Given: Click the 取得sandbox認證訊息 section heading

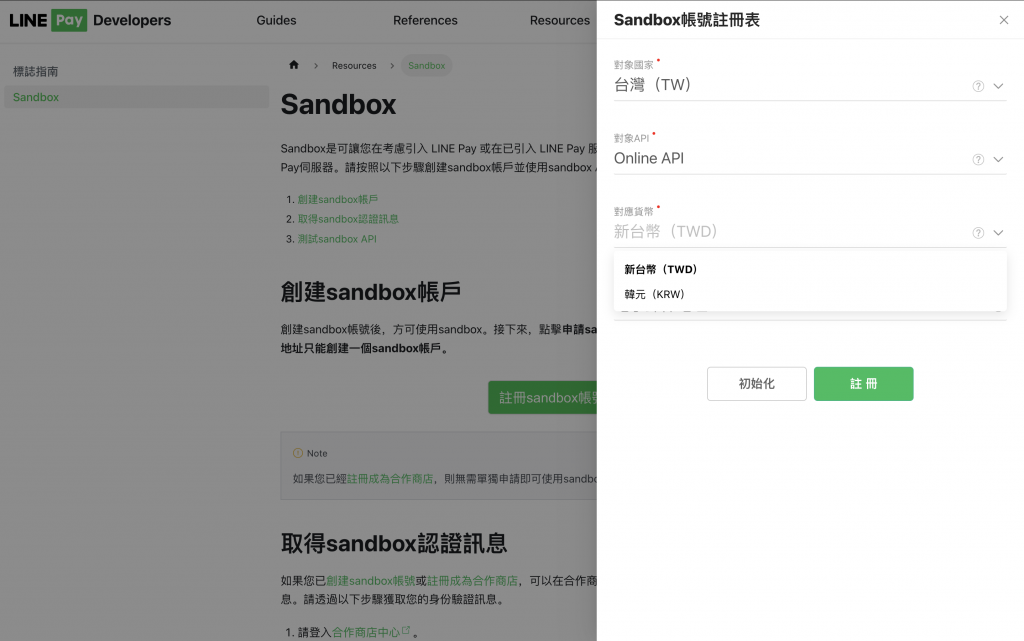Looking at the screenshot, I should click(394, 543).
